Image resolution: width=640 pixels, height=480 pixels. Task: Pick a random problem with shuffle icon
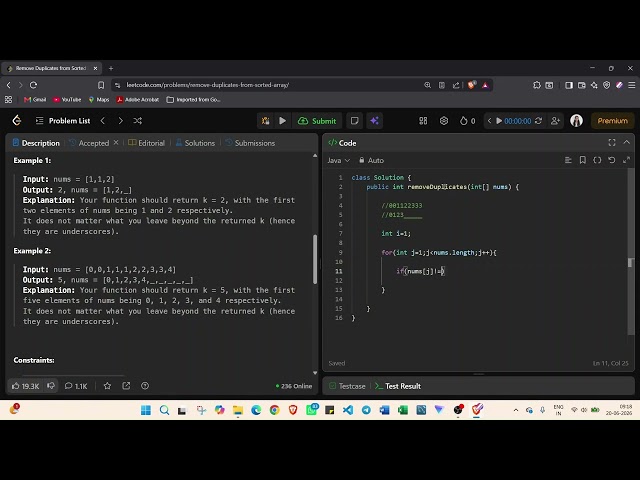tap(138, 121)
